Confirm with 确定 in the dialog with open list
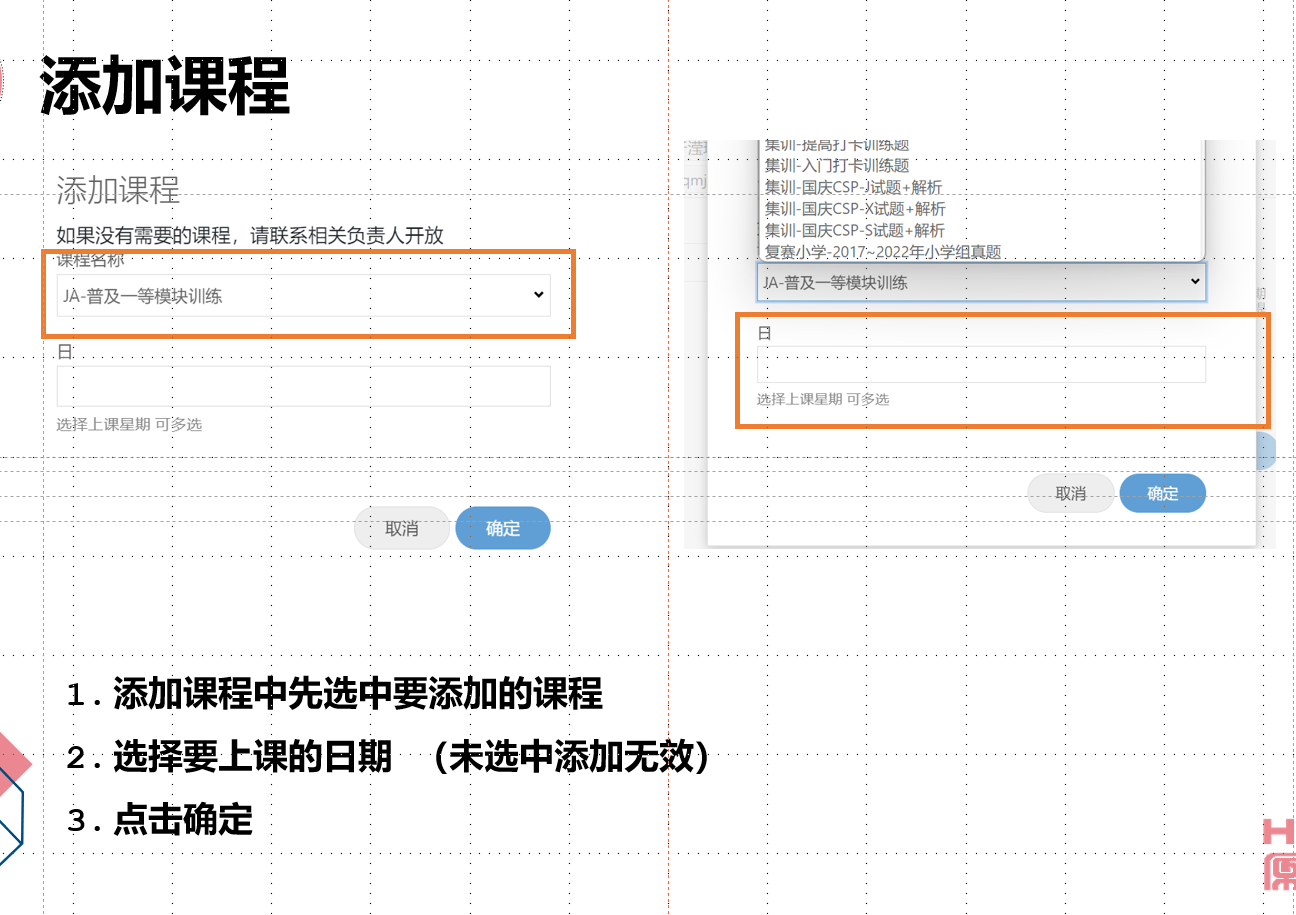Image resolution: width=1296 pixels, height=915 pixels. 1162,493
